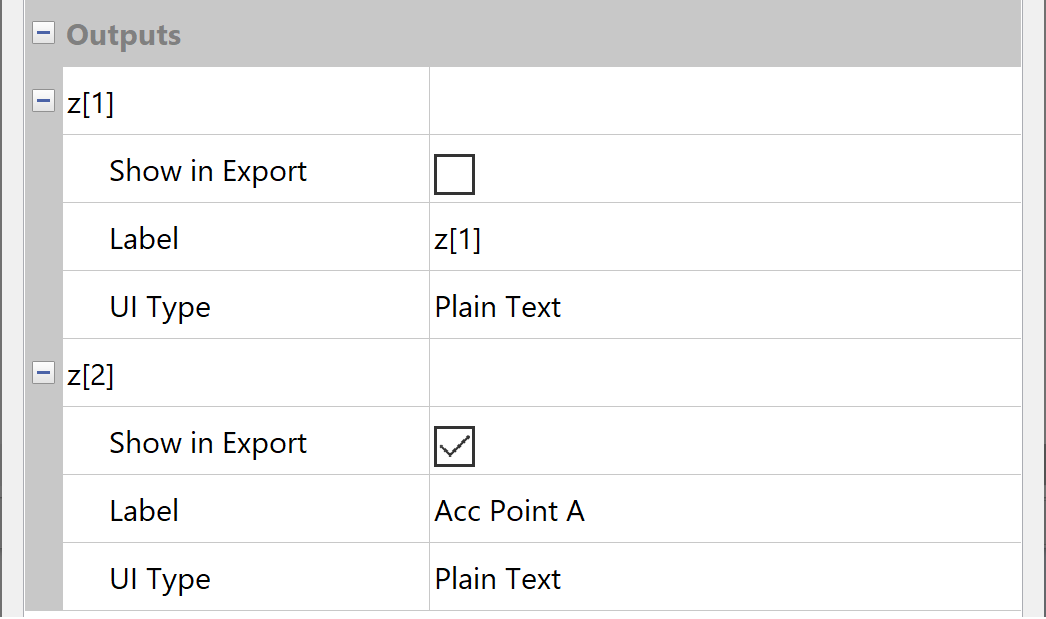The width and height of the screenshot is (1046, 619).
Task: Enable Show in Export for z[1]
Action: [454, 174]
